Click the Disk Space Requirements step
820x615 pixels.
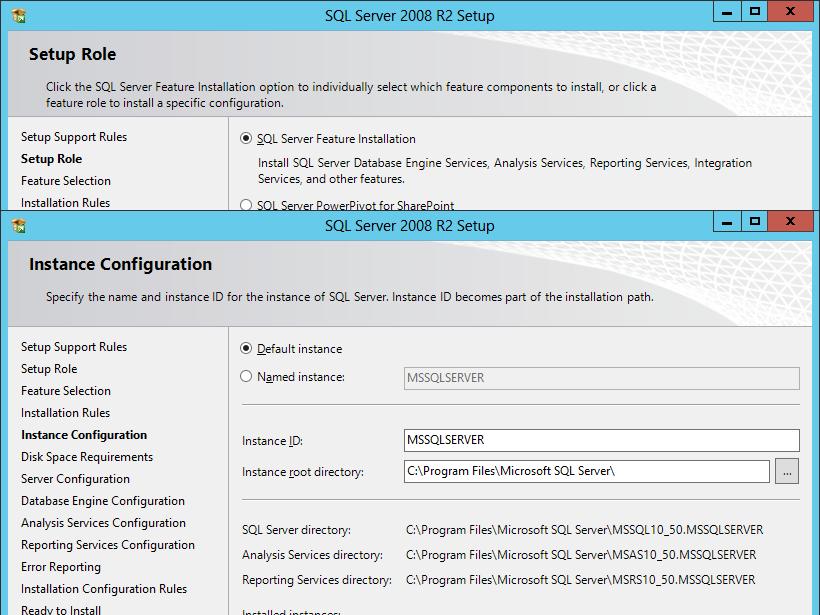pyautogui.click(x=87, y=457)
